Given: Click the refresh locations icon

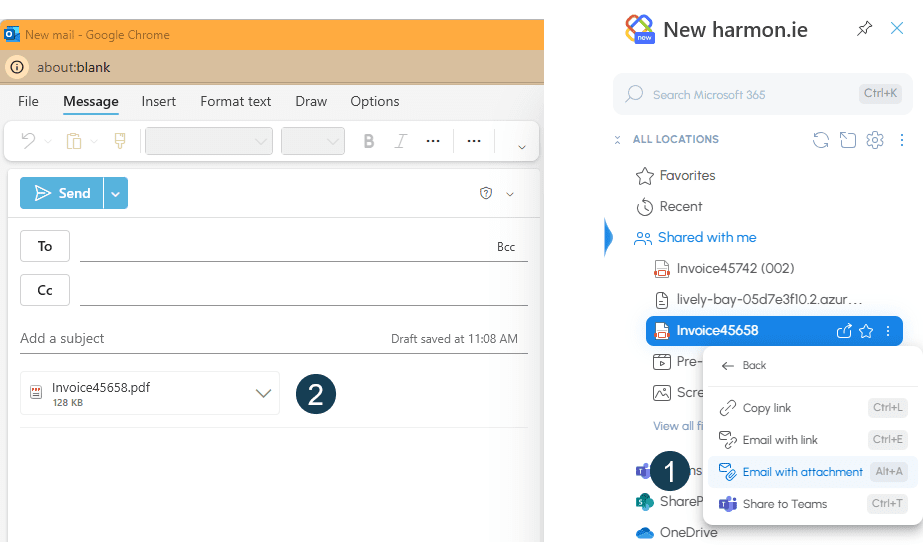Looking at the screenshot, I should (x=821, y=140).
